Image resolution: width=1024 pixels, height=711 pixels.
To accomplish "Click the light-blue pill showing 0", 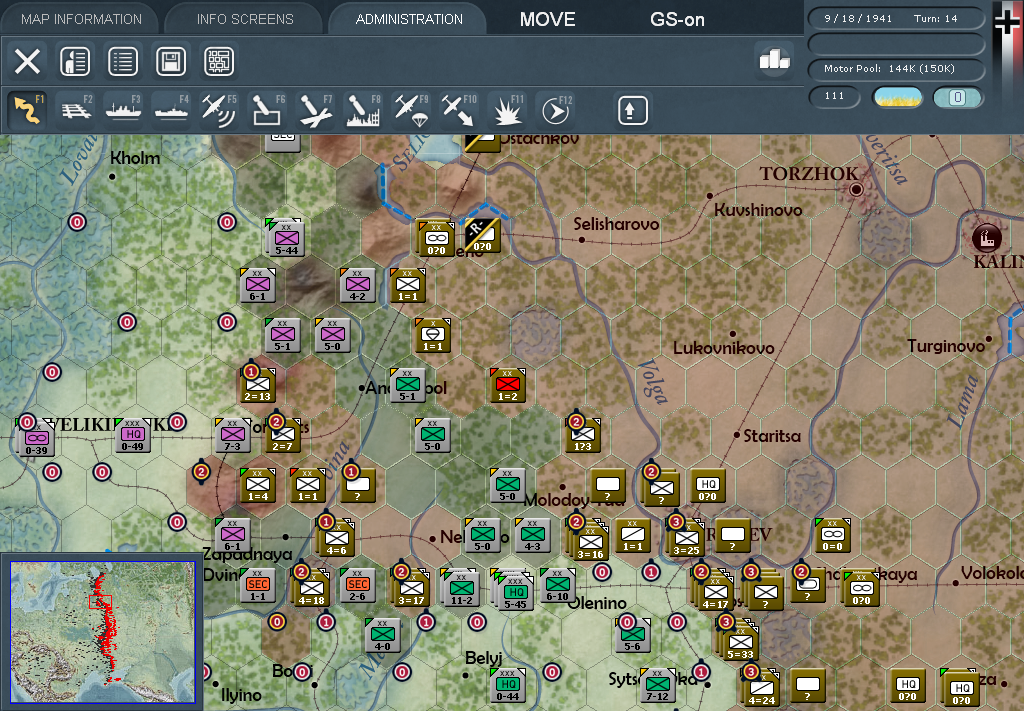I will coord(957,97).
